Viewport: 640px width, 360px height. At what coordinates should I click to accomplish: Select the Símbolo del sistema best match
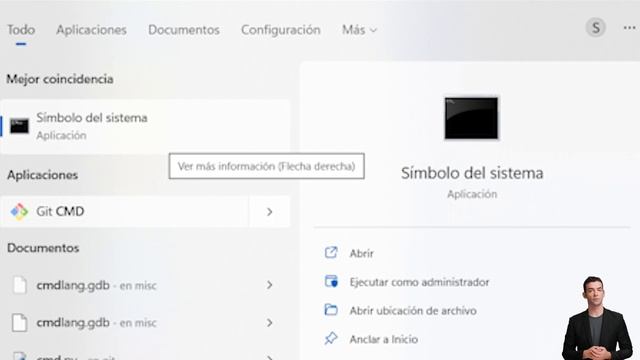[145, 126]
